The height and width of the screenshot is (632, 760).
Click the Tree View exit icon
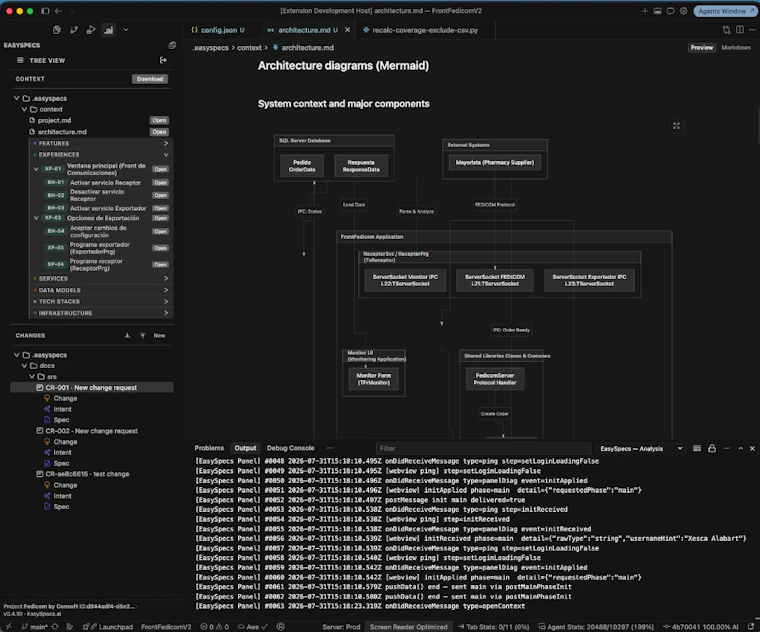click(163, 60)
